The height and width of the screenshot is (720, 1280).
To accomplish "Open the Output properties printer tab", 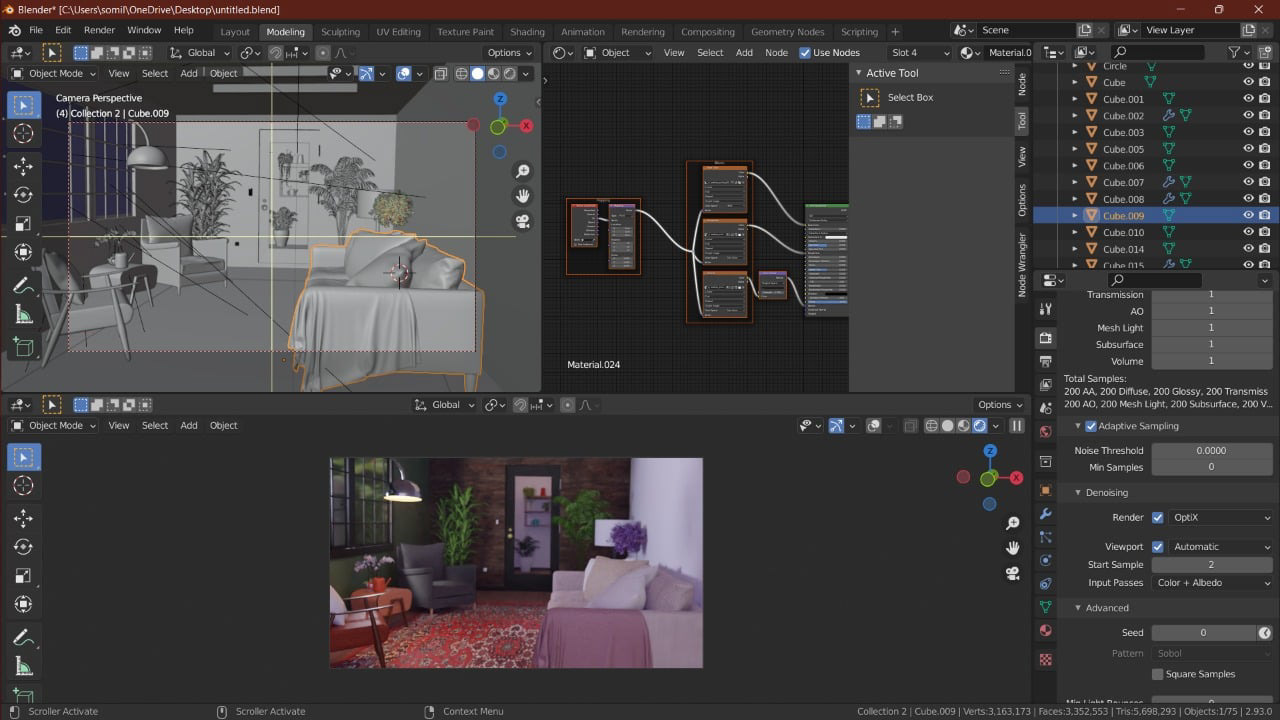I will click(x=1046, y=361).
